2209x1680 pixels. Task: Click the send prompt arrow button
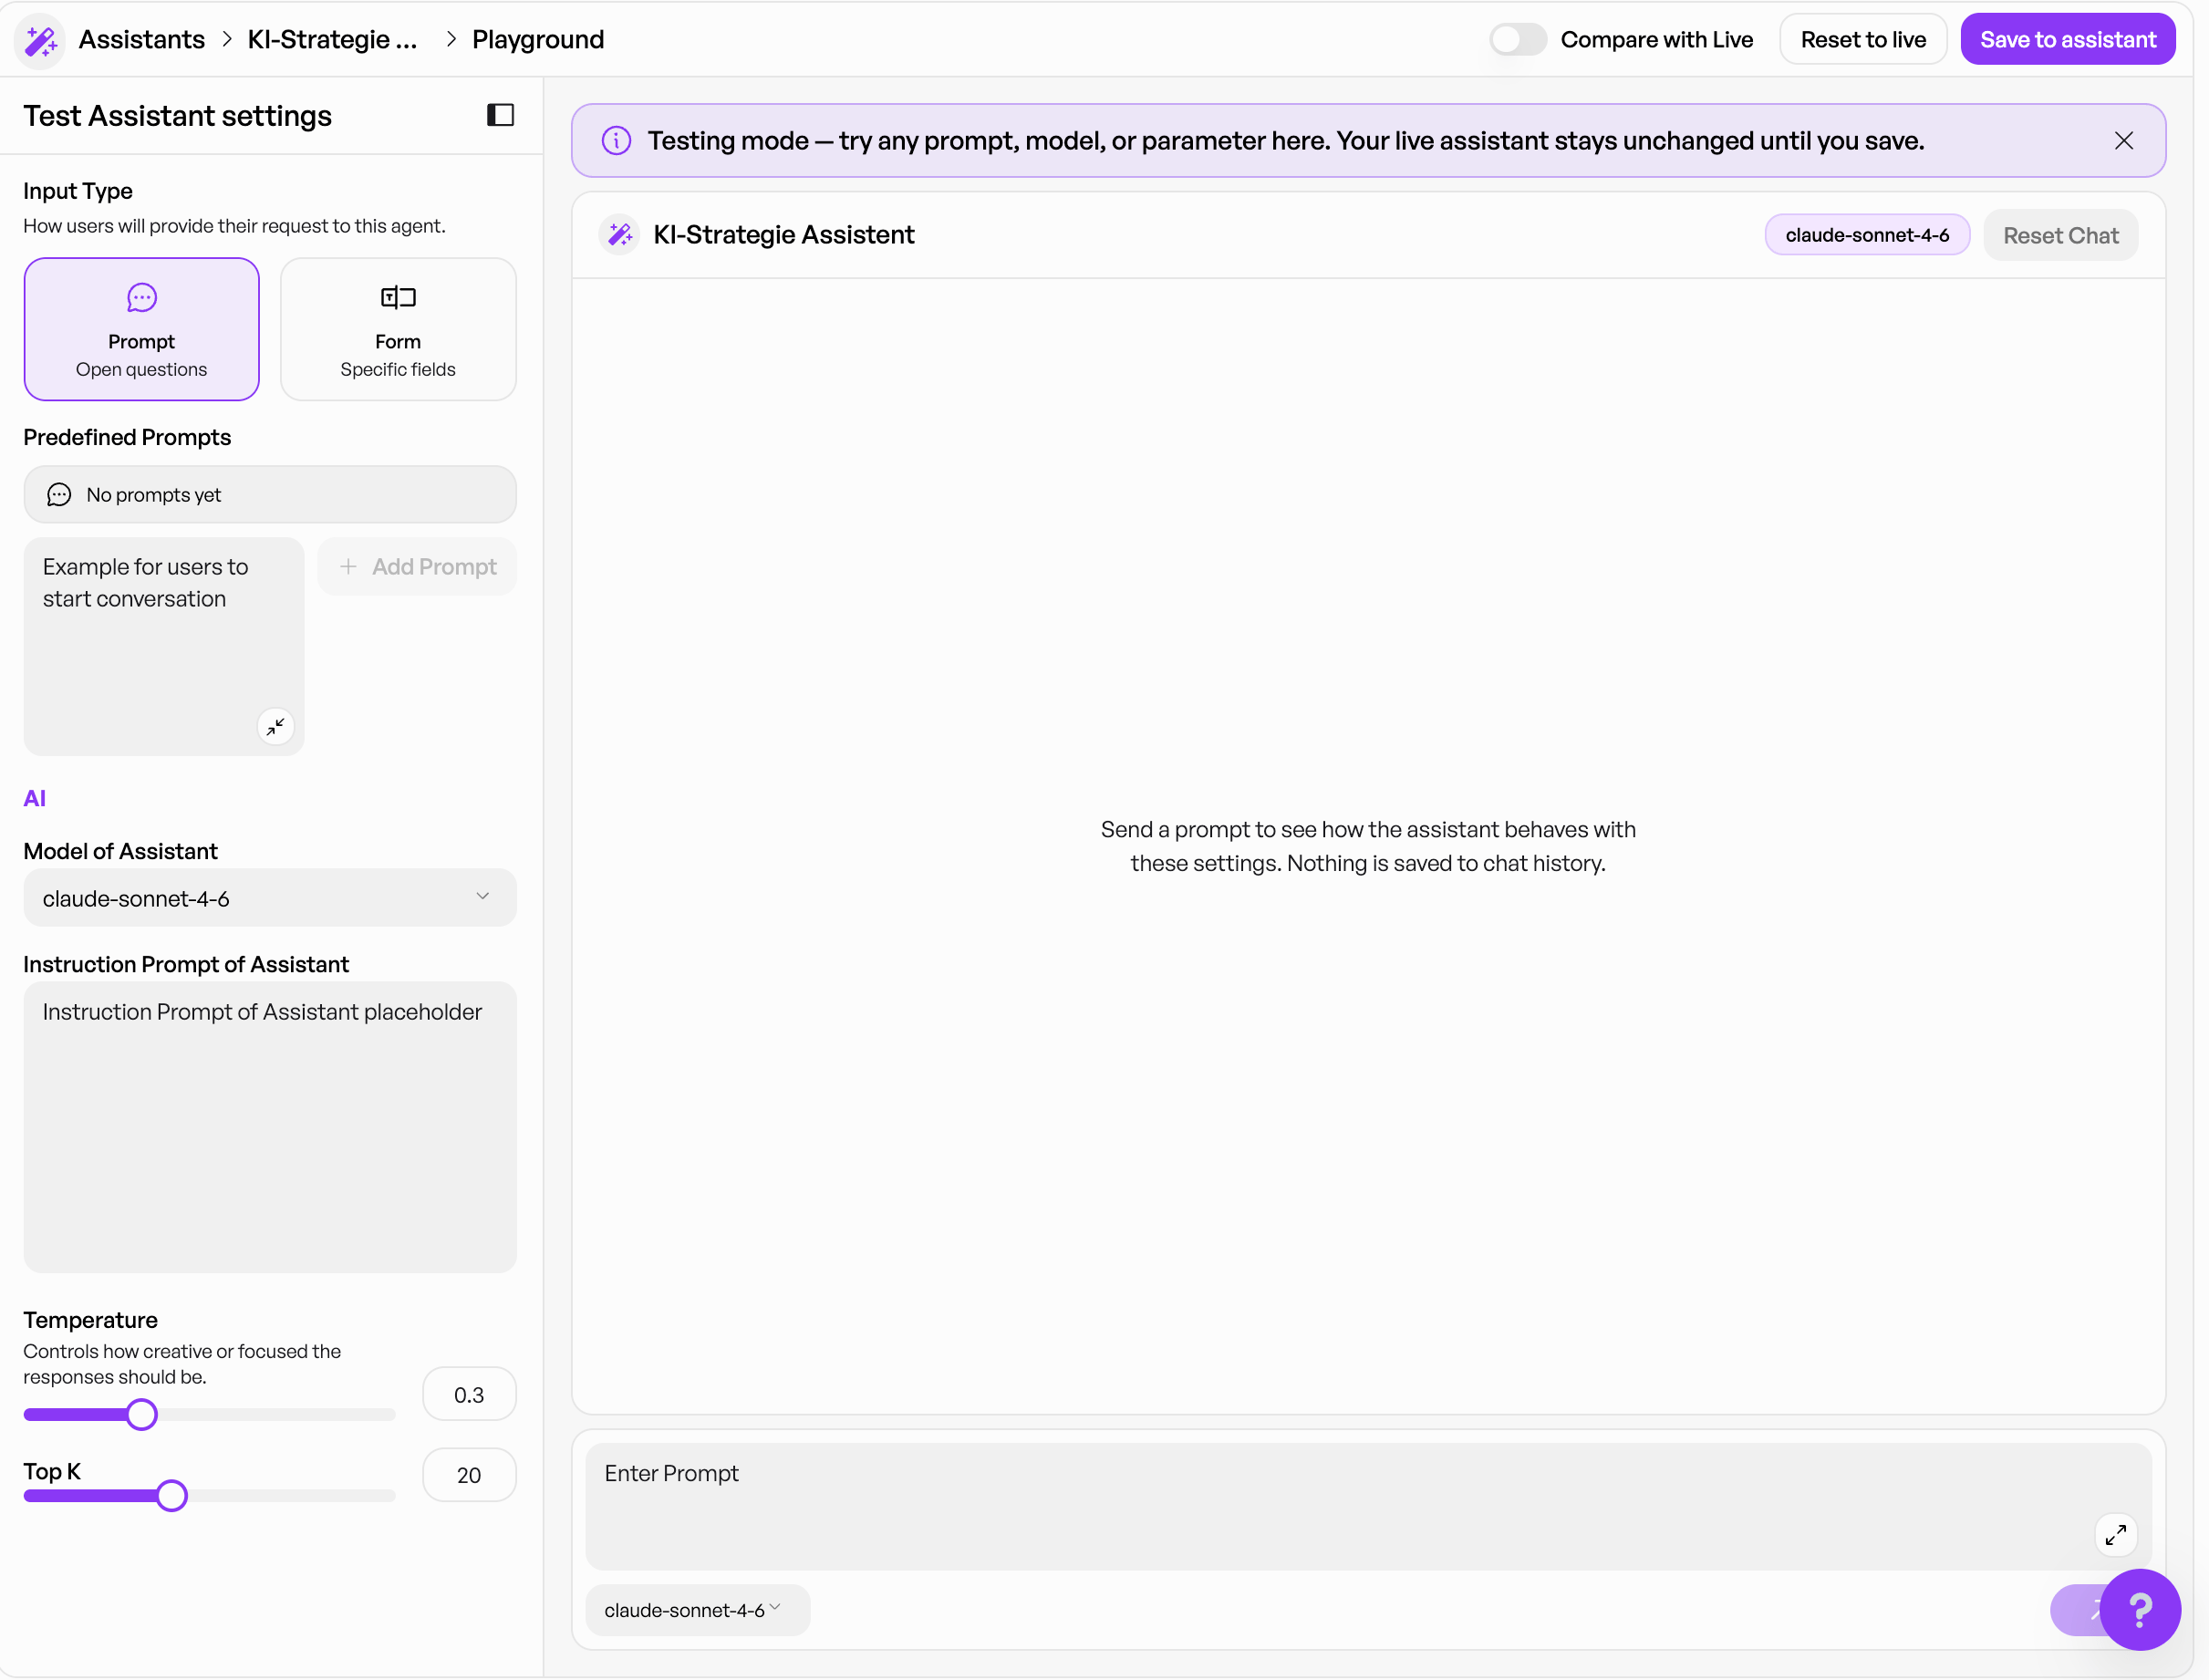point(2078,1610)
